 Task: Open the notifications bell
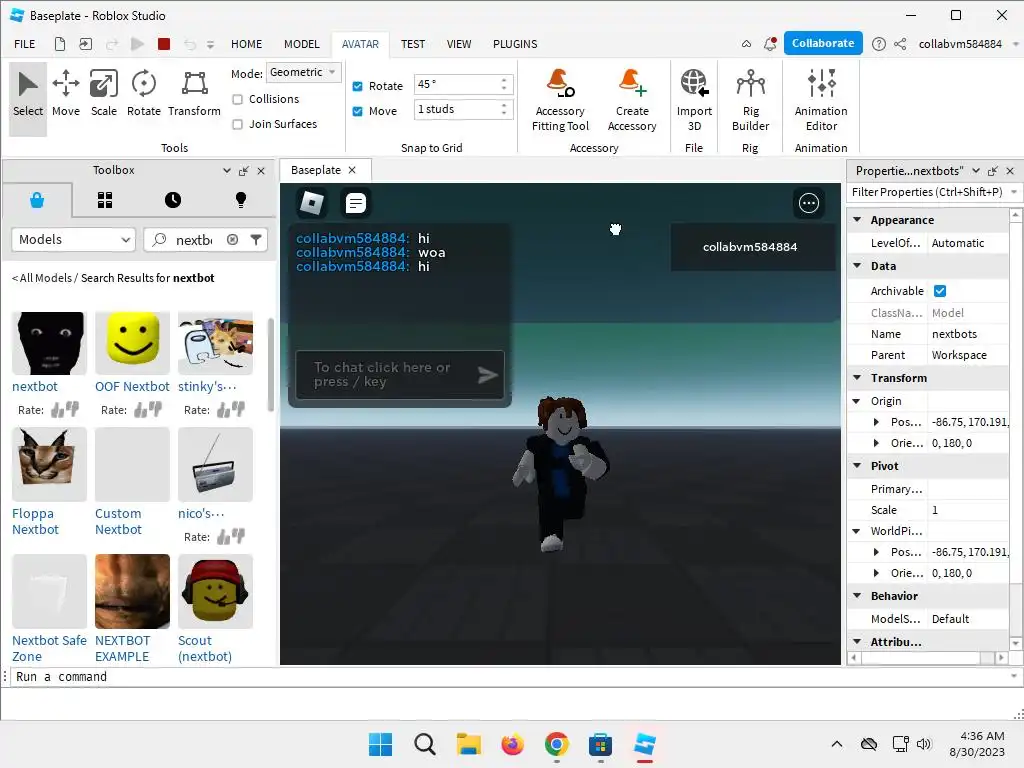coord(771,44)
